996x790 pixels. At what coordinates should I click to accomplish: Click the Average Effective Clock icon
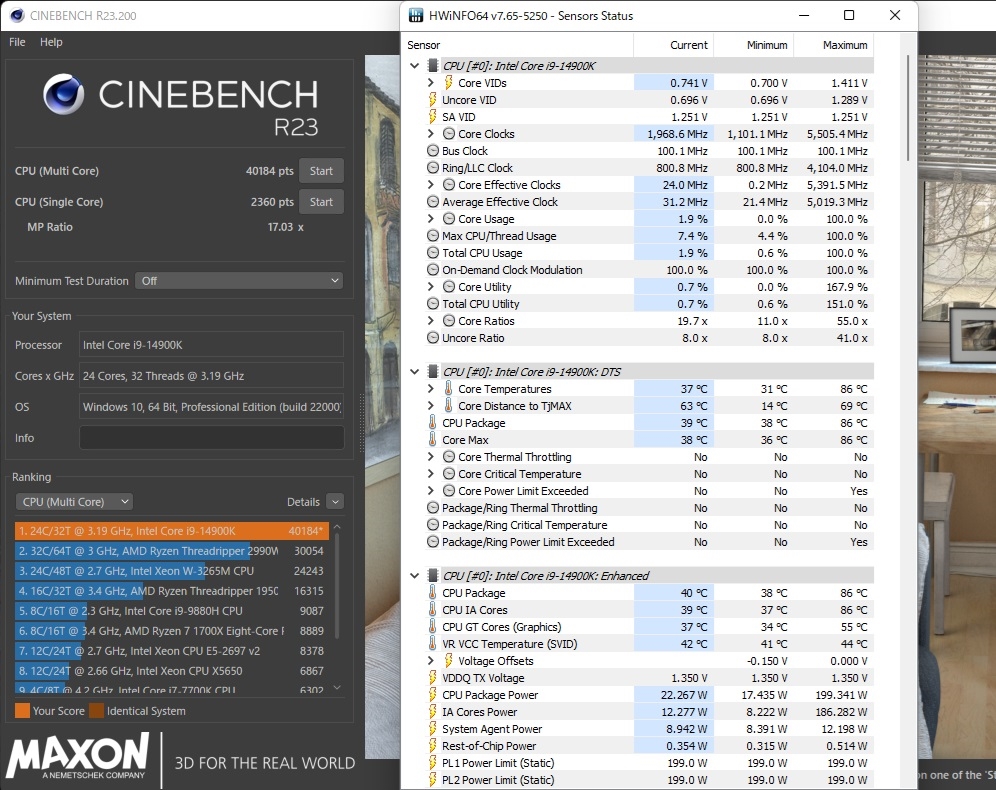point(433,201)
